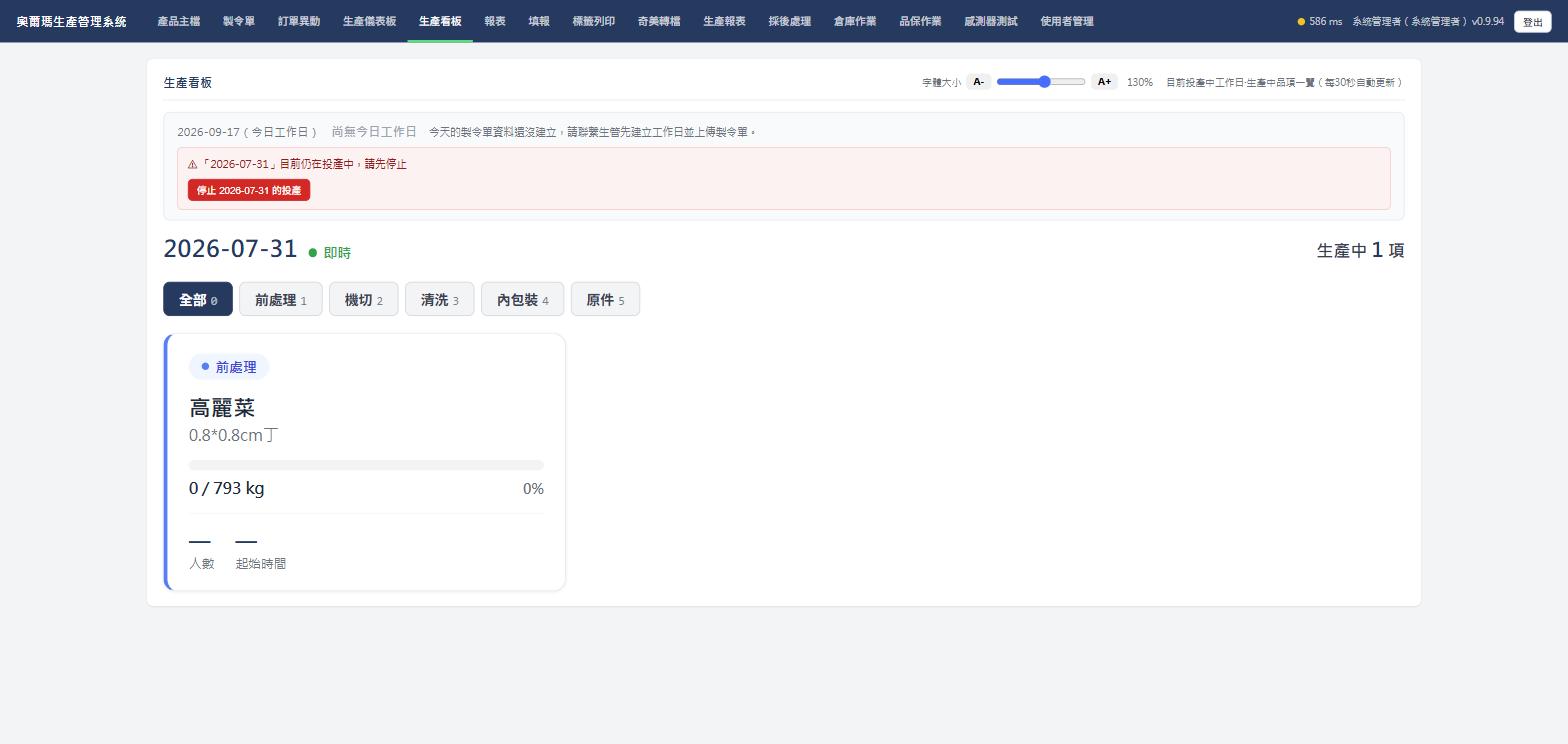Go to 標籤列印 page

tap(594, 21)
